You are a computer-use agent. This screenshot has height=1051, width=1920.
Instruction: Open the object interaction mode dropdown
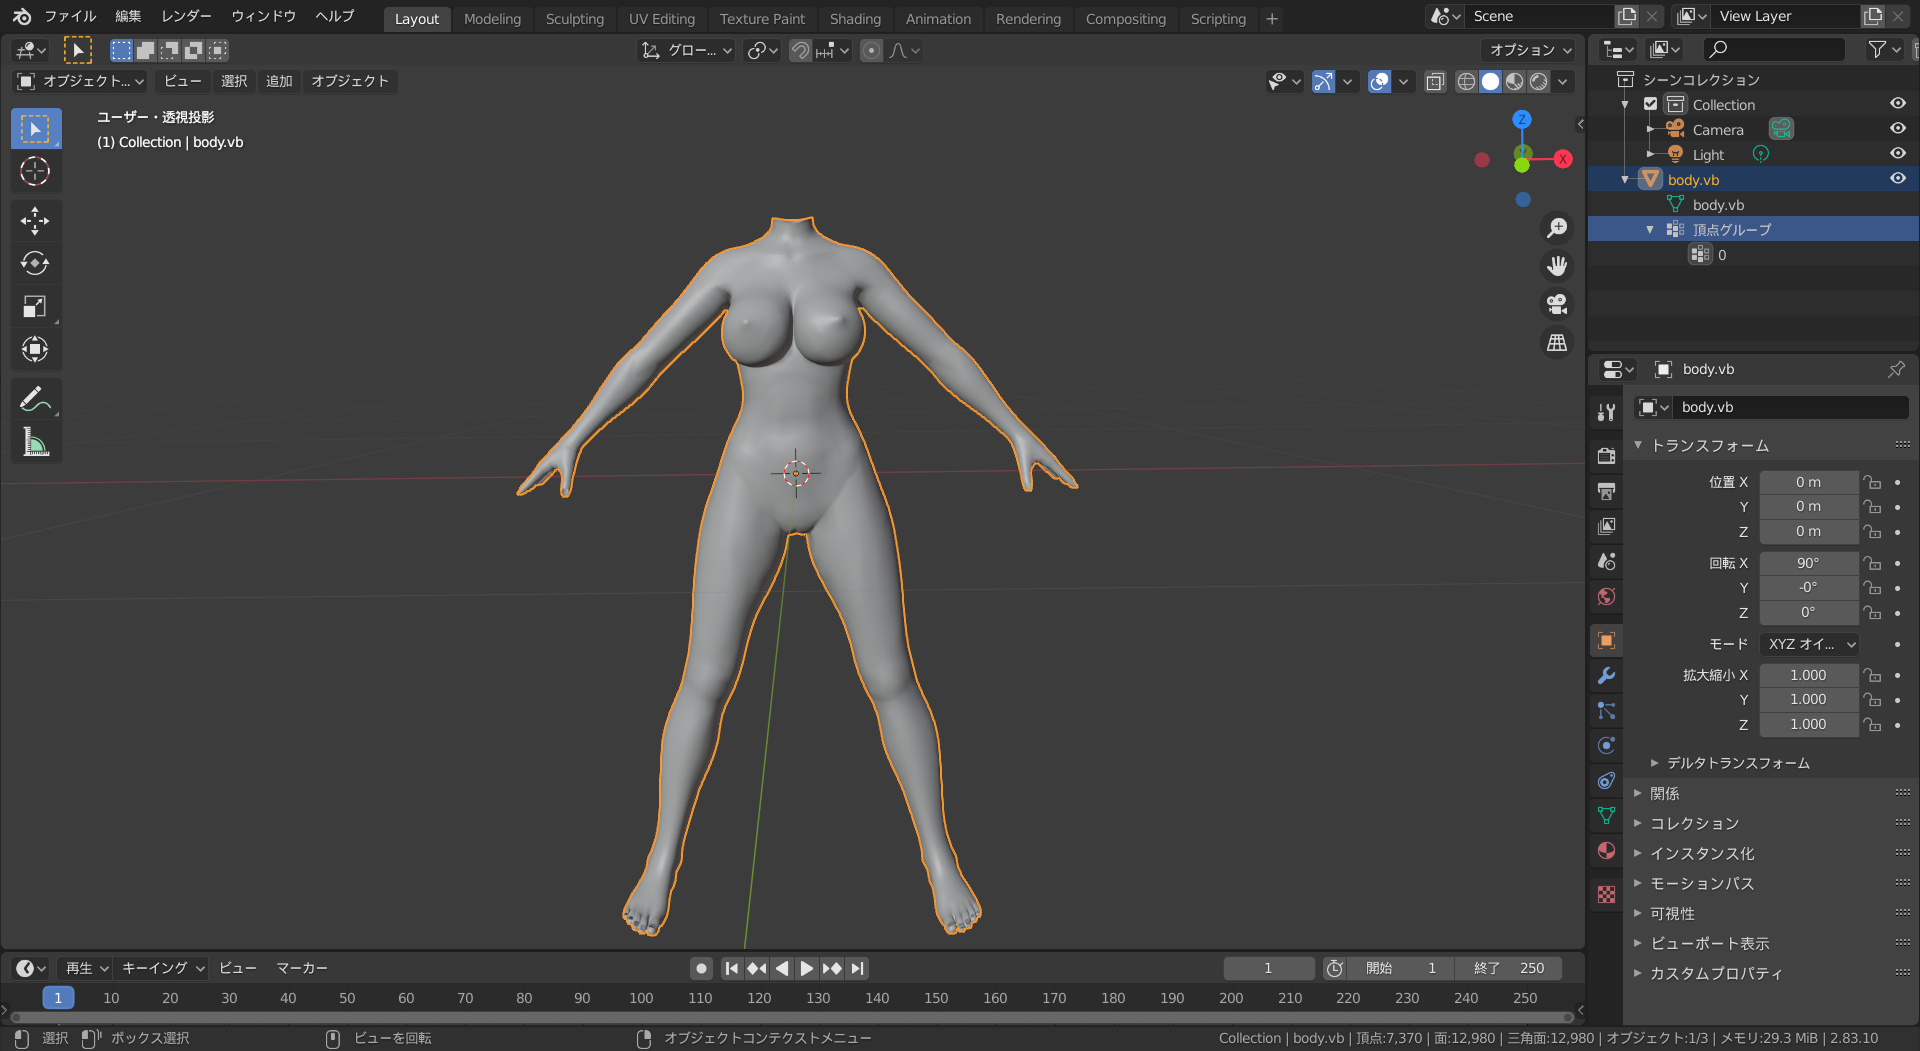point(81,81)
